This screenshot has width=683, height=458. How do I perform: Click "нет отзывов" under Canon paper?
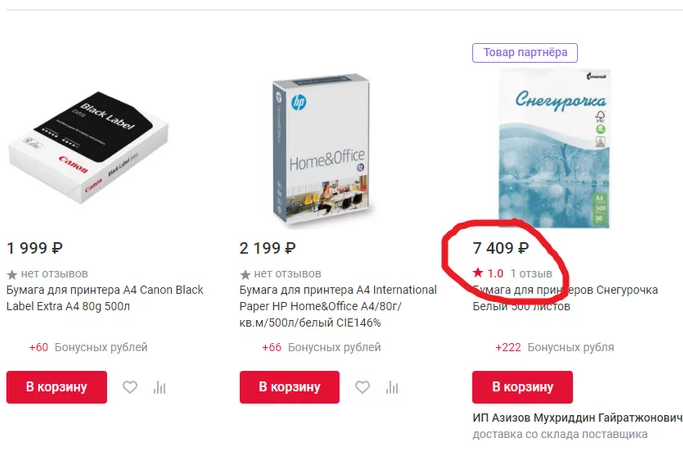point(54,273)
